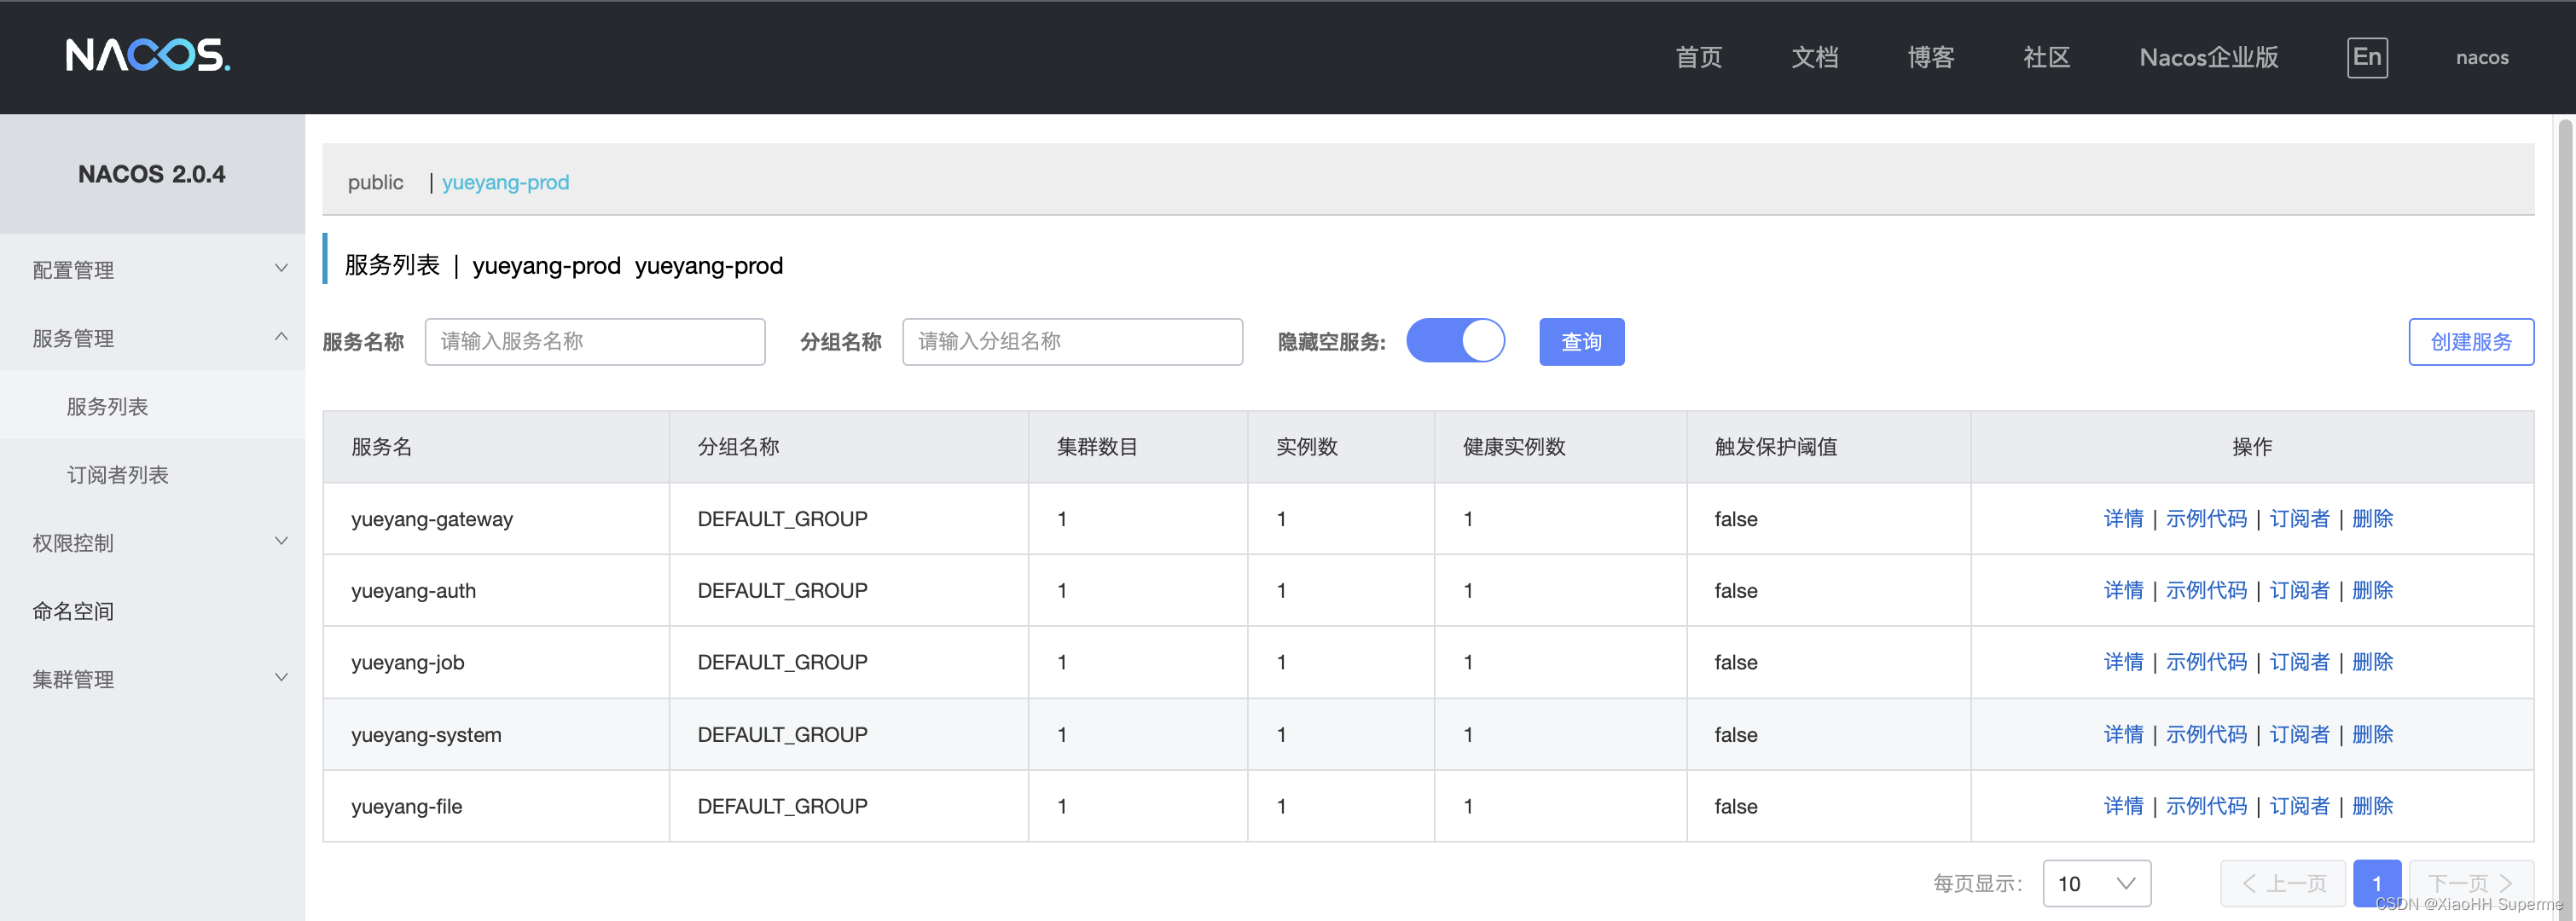Open 详情 for yueyang-system

(x=2123, y=734)
